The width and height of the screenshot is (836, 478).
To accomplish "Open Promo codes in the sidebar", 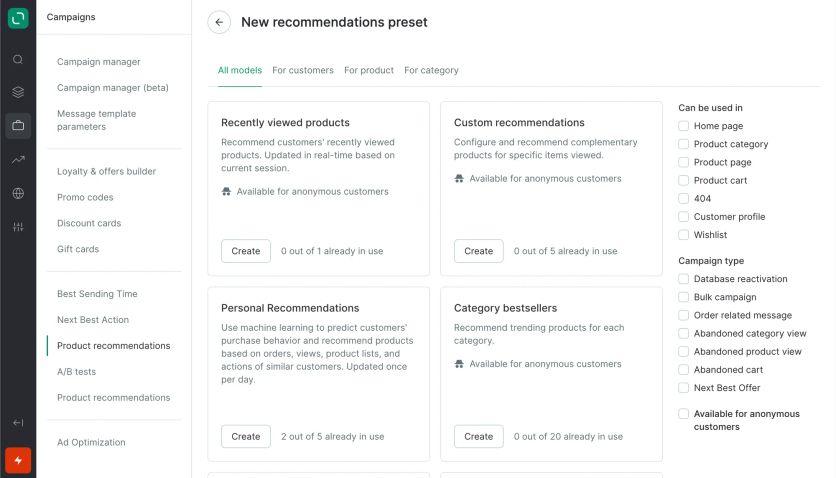I will click(x=85, y=198).
